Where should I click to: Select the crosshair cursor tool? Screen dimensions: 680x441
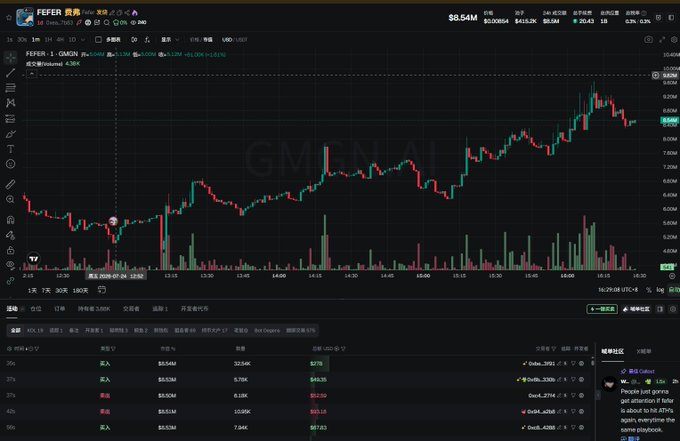tap(10, 57)
